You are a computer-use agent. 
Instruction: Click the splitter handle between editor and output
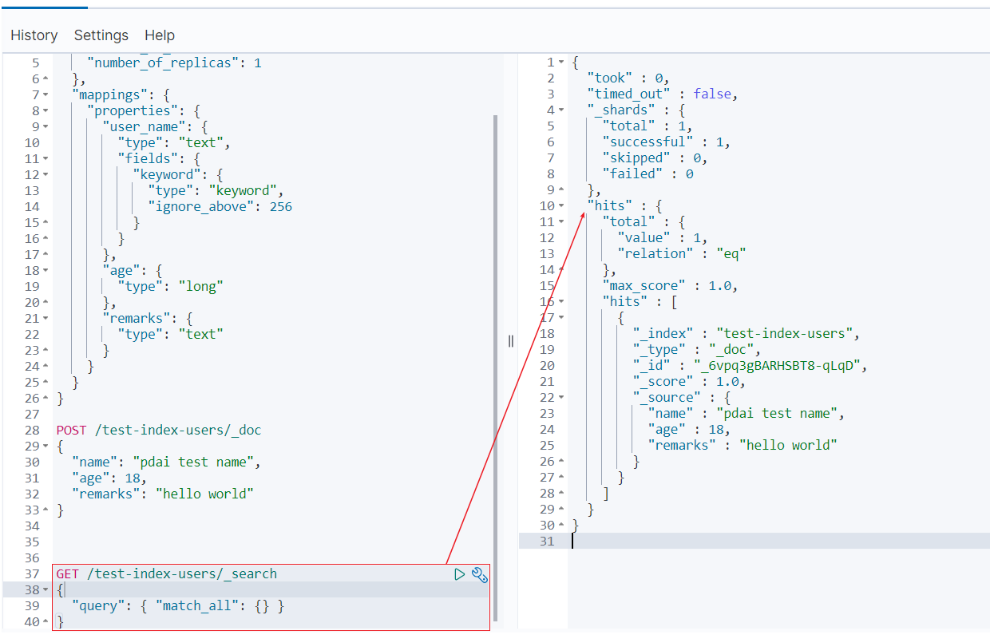[511, 342]
